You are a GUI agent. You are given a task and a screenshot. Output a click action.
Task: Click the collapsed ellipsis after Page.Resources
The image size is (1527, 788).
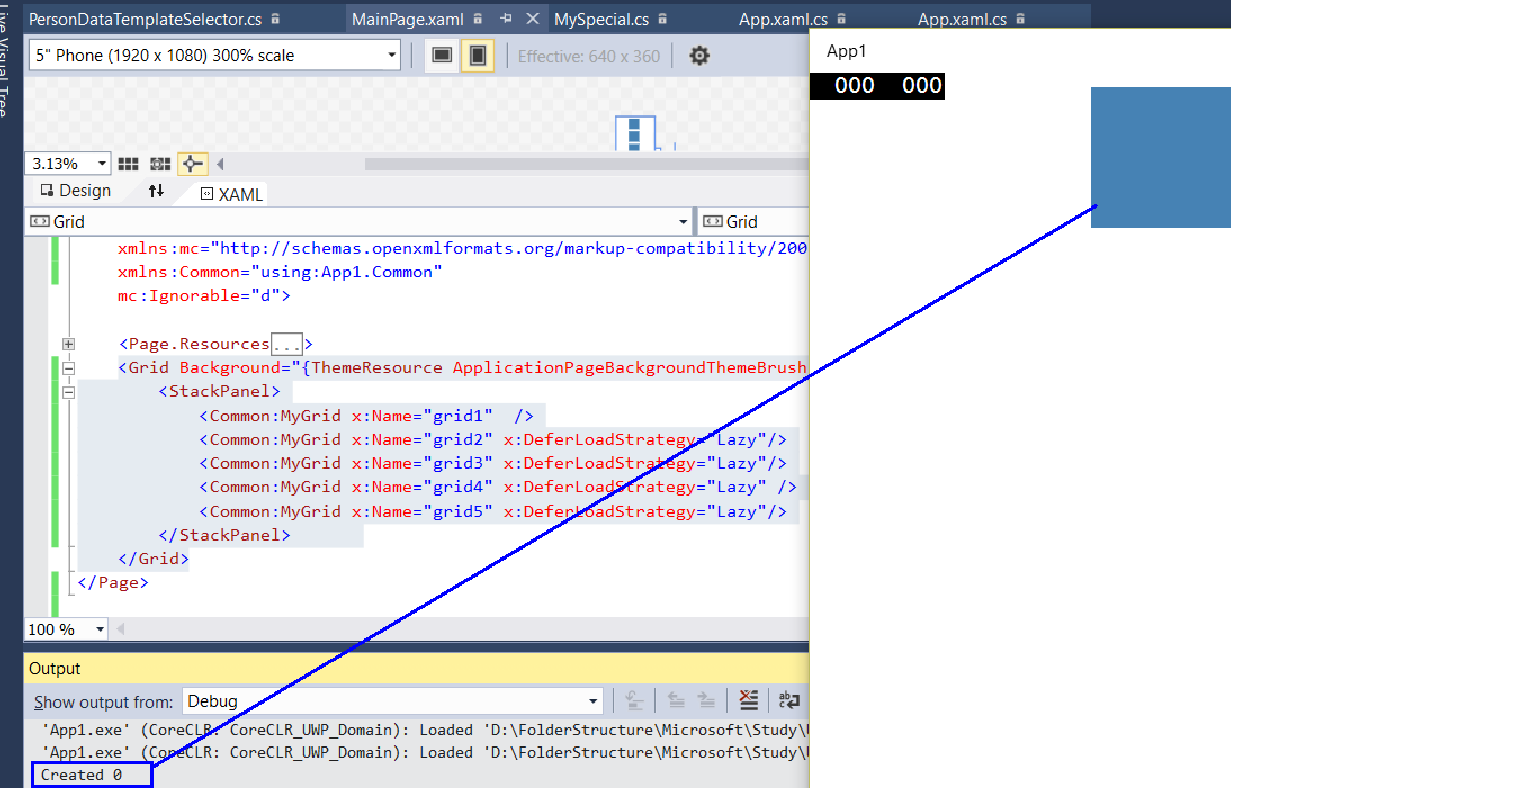coord(287,344)
